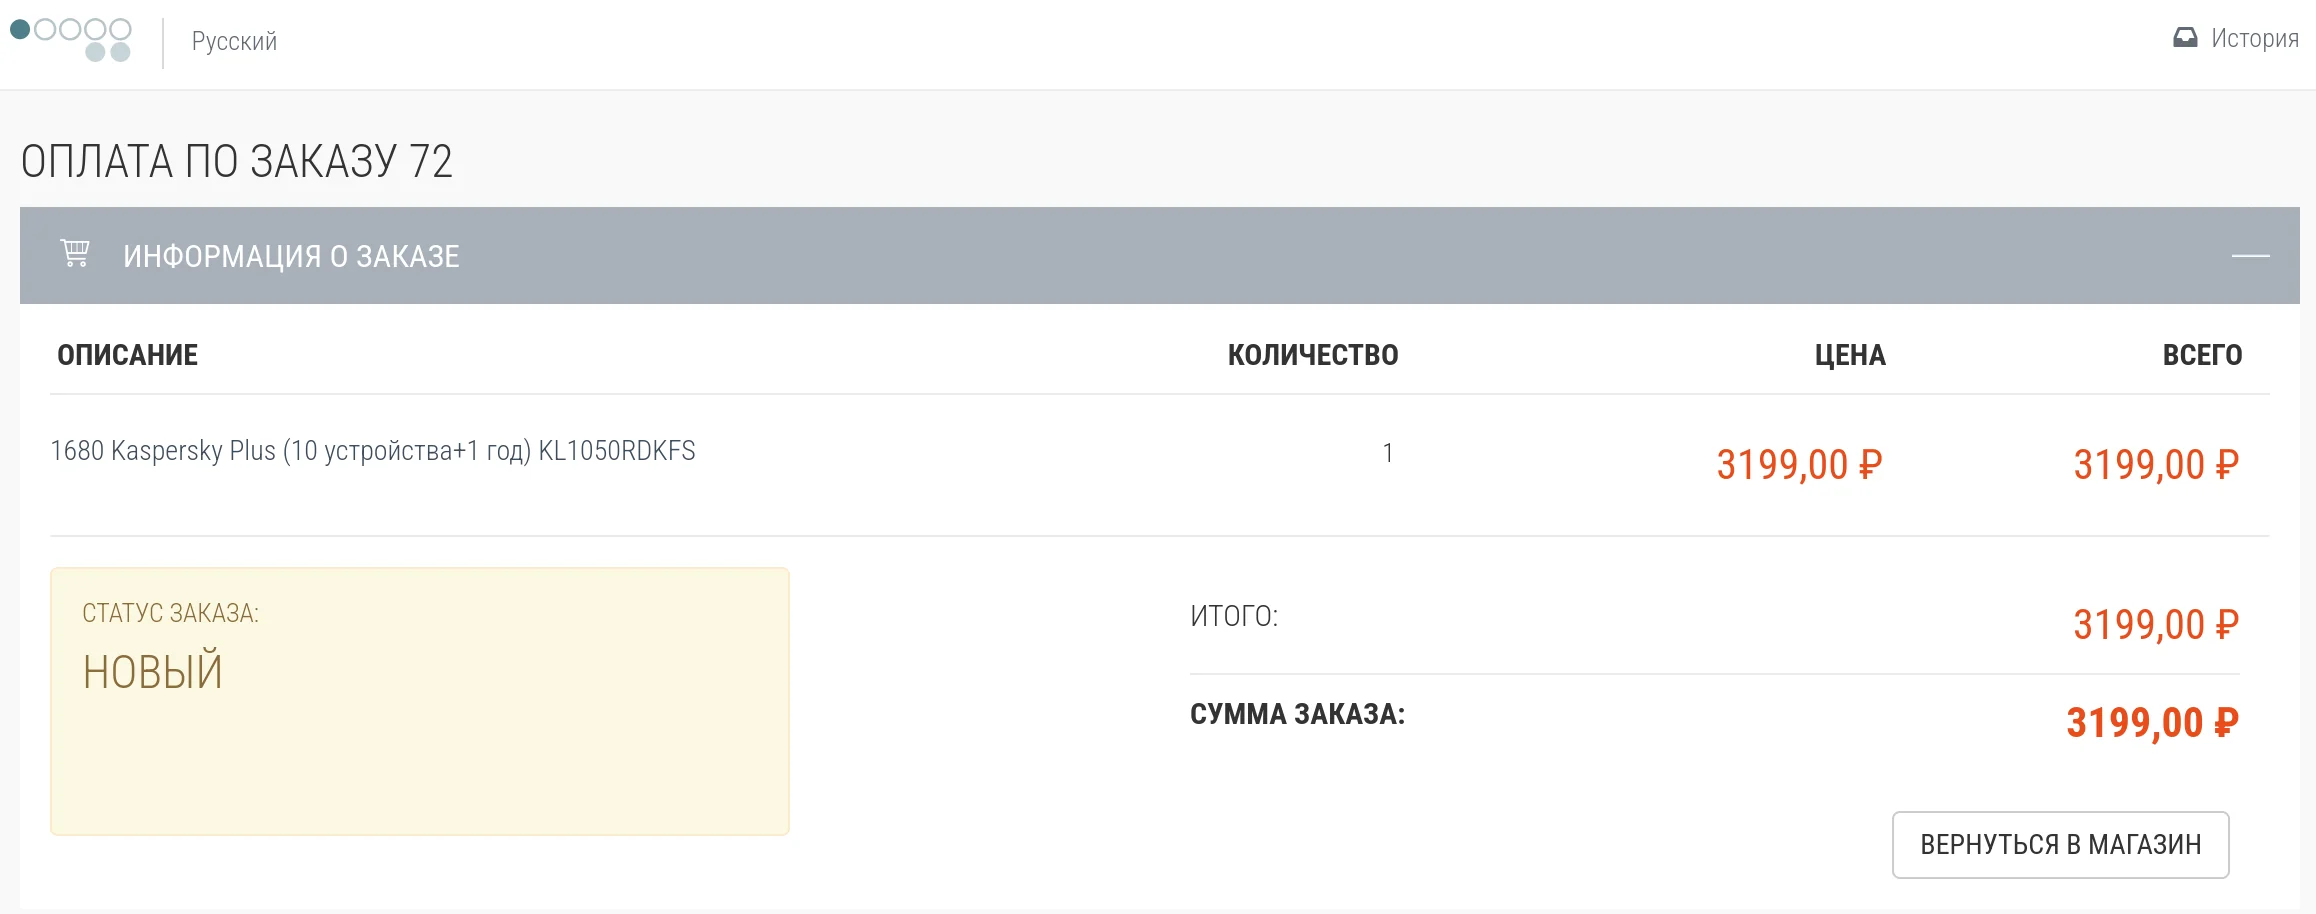This screenshot has width=2316, height=914.
Task: Click the ВСЕГО column header
Action: [2202, 355]
